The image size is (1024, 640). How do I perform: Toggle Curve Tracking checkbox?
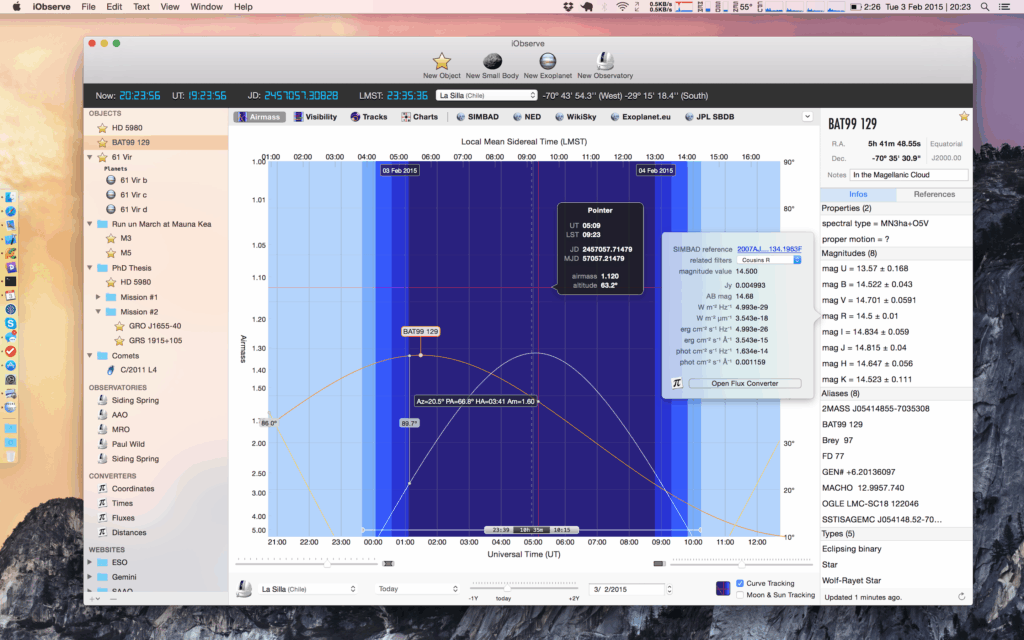[740, 583]
